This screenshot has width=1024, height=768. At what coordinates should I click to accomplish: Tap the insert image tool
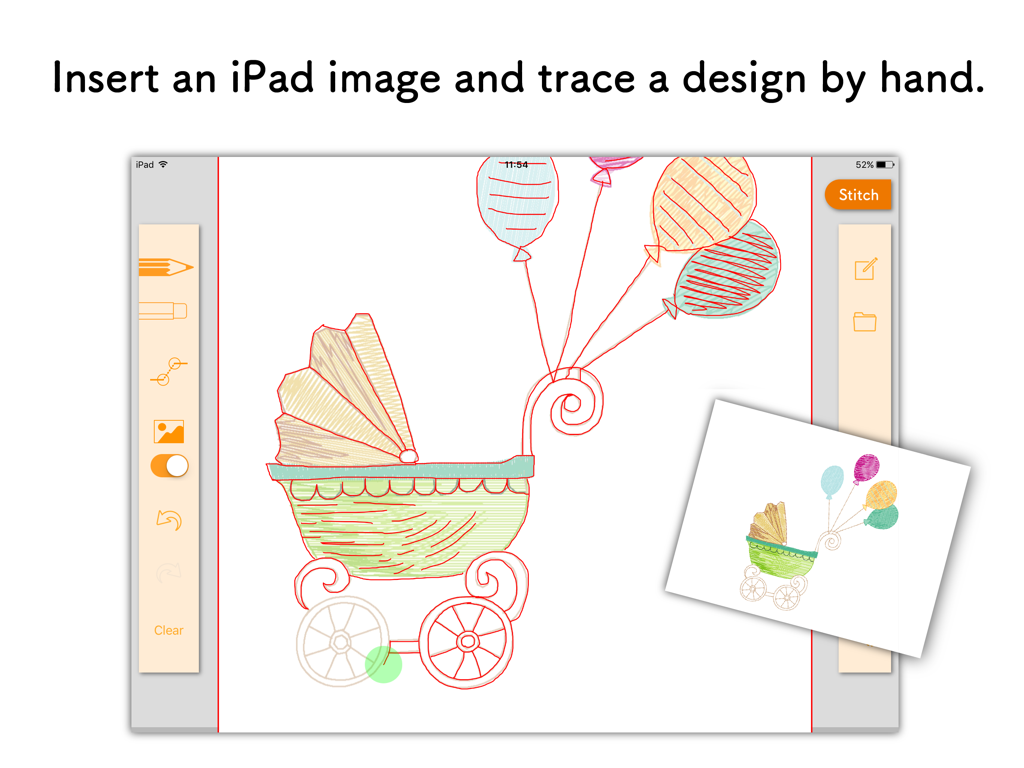167,430
